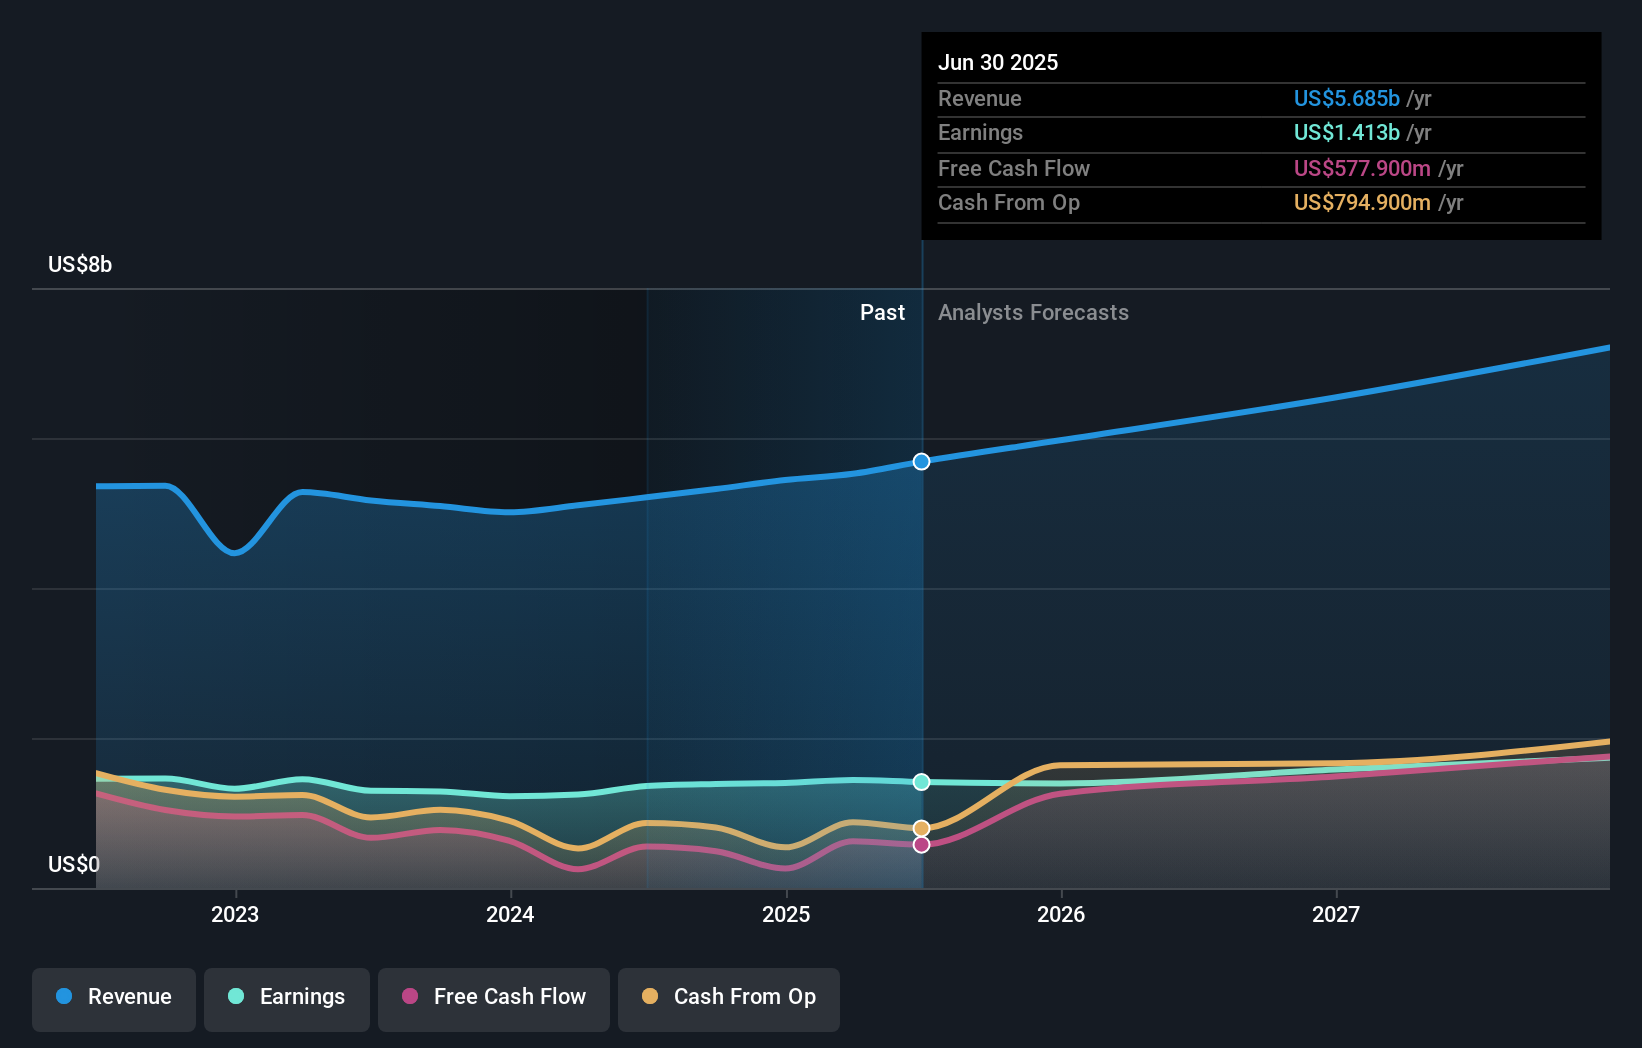Click the Past section label
Viewport: 1642px width, 1048px height.
(x=882, y=313)
